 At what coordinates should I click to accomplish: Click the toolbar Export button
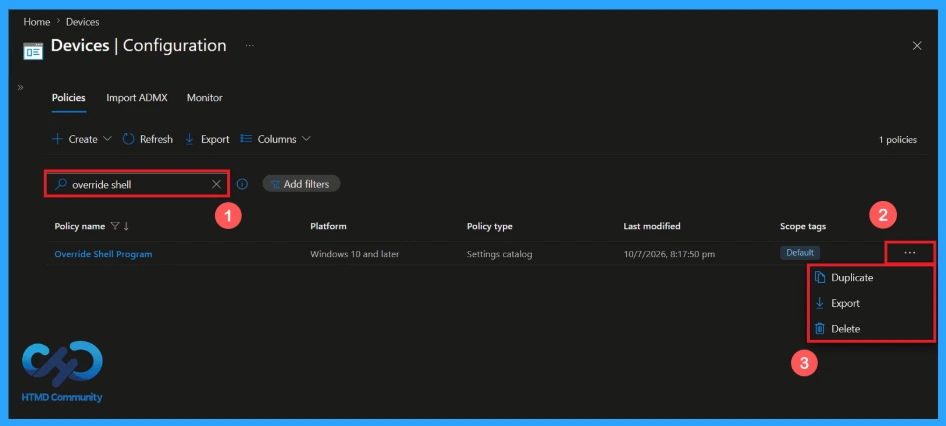click(x=207, y=139)
